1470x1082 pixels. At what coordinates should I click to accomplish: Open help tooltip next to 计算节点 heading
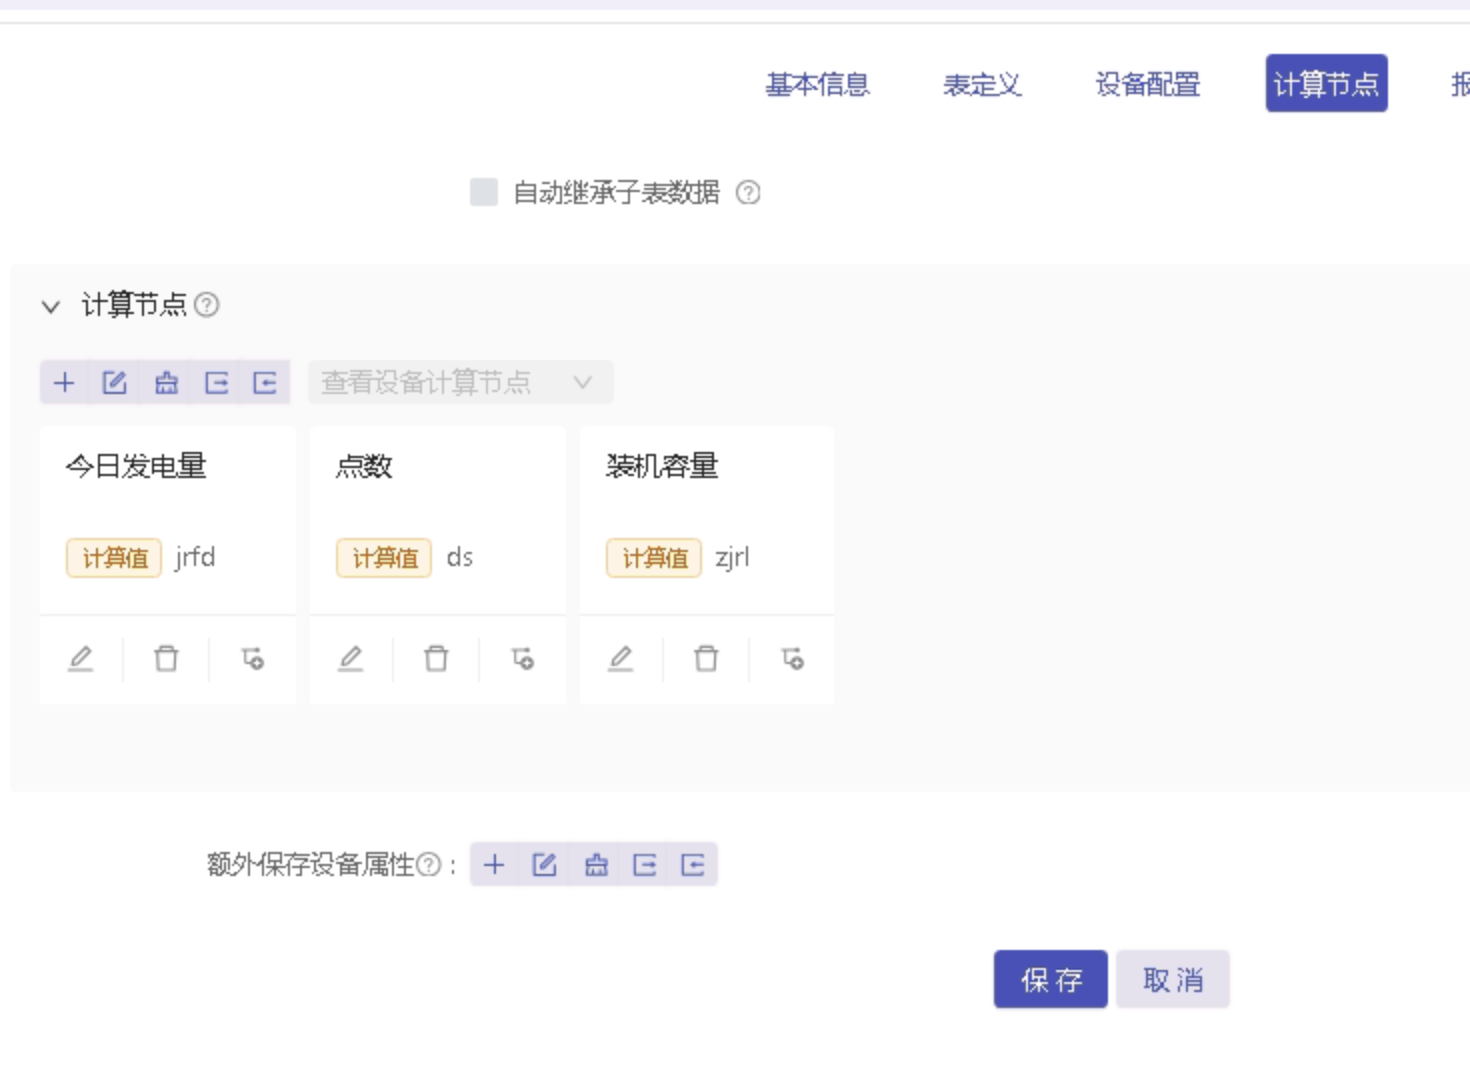pyautogui.click(x=207, y=305)
